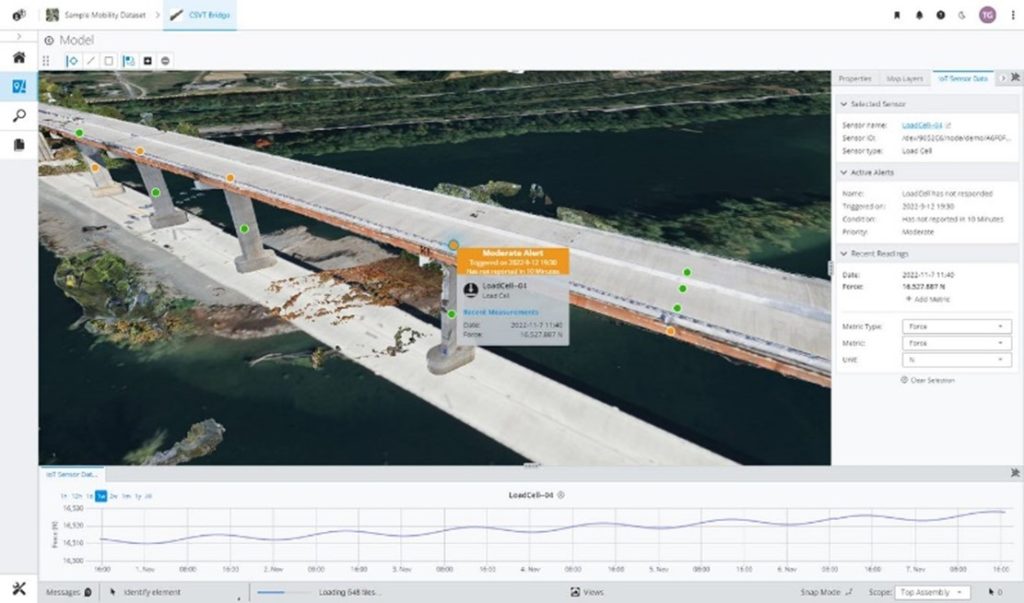Open the flag marker tool in toolbar
1024x603 pixels.
click(x=130, y=60)
